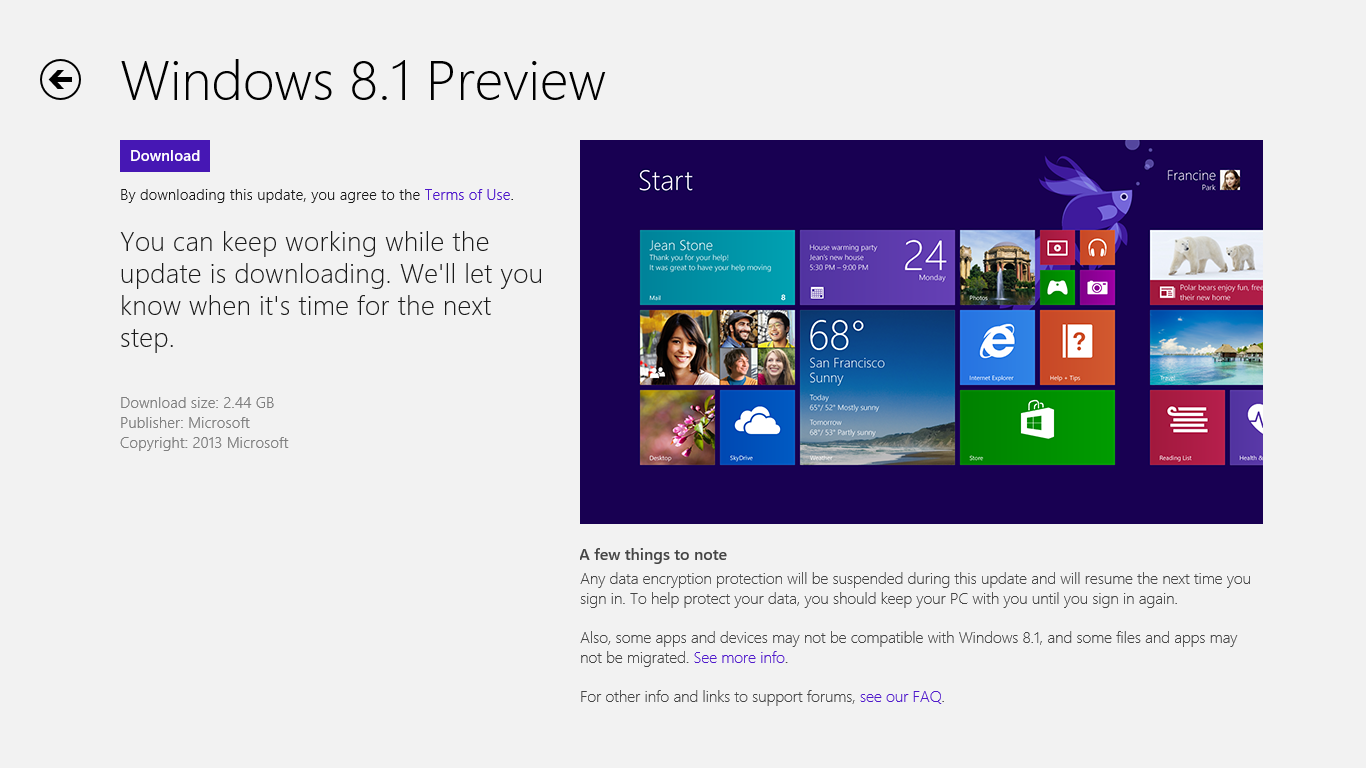Open the Terms of Use link
The width and height of the screenshot is (1366, 768).
coord(467,195)
